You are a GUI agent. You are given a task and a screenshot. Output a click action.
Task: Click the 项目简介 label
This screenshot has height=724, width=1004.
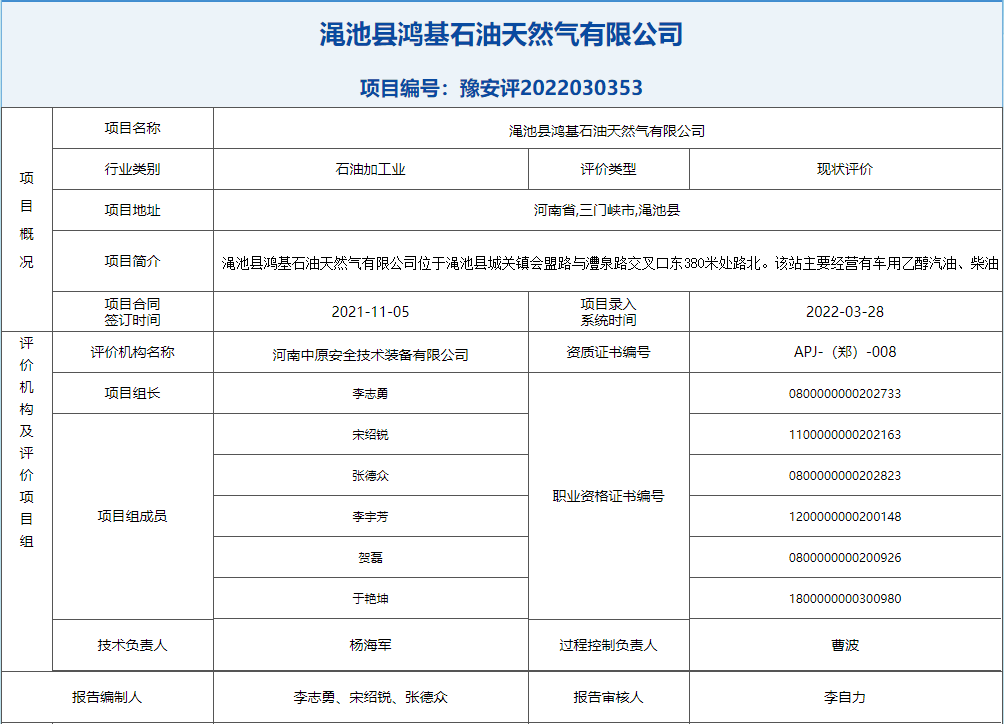click(133, 261)
